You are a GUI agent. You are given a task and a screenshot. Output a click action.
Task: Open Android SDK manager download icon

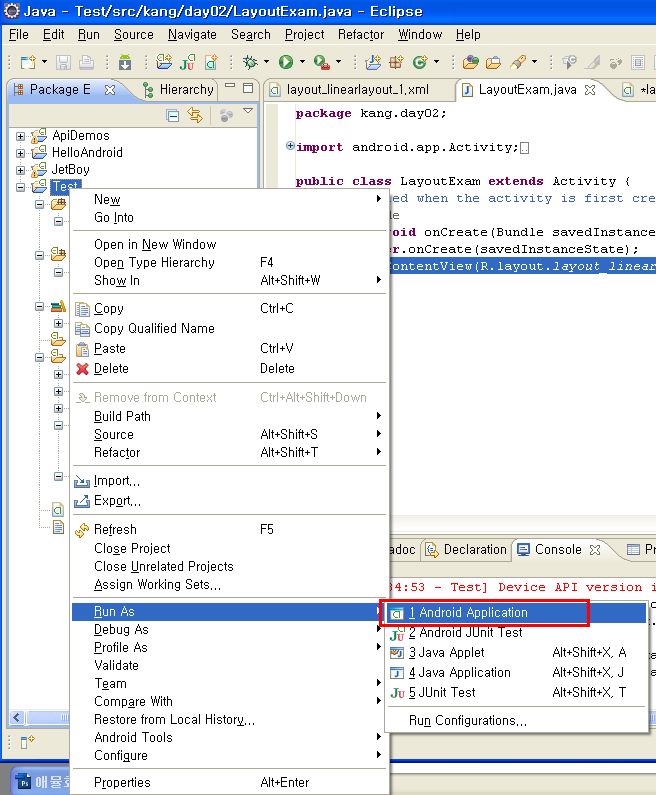tap(125, 62)
